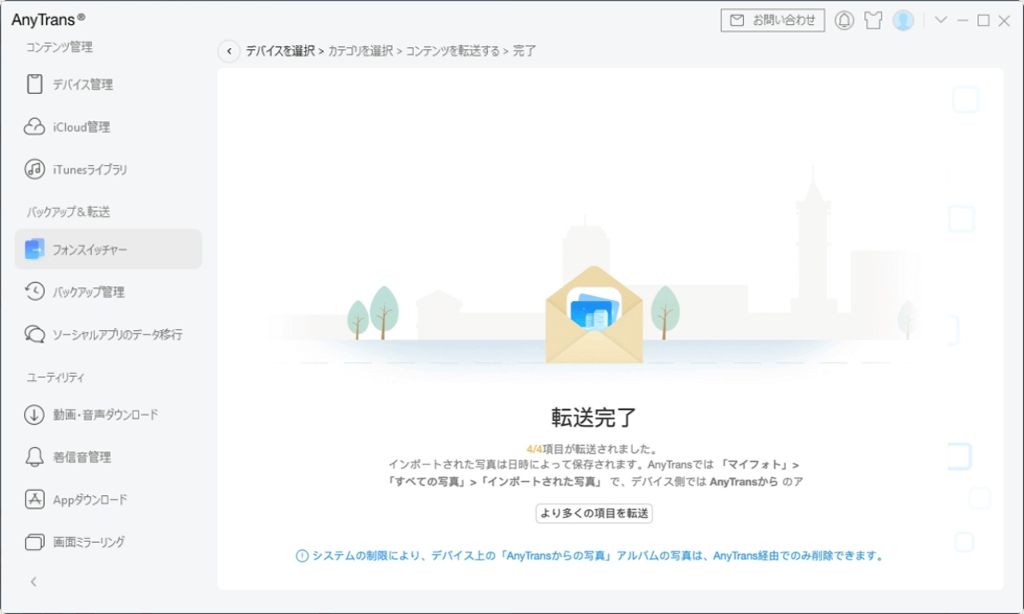Viewport: 1024px width, 614px height.
Task: Open the skin theme shirt icon
Action: pyautogui.click(x=873, y=20)
